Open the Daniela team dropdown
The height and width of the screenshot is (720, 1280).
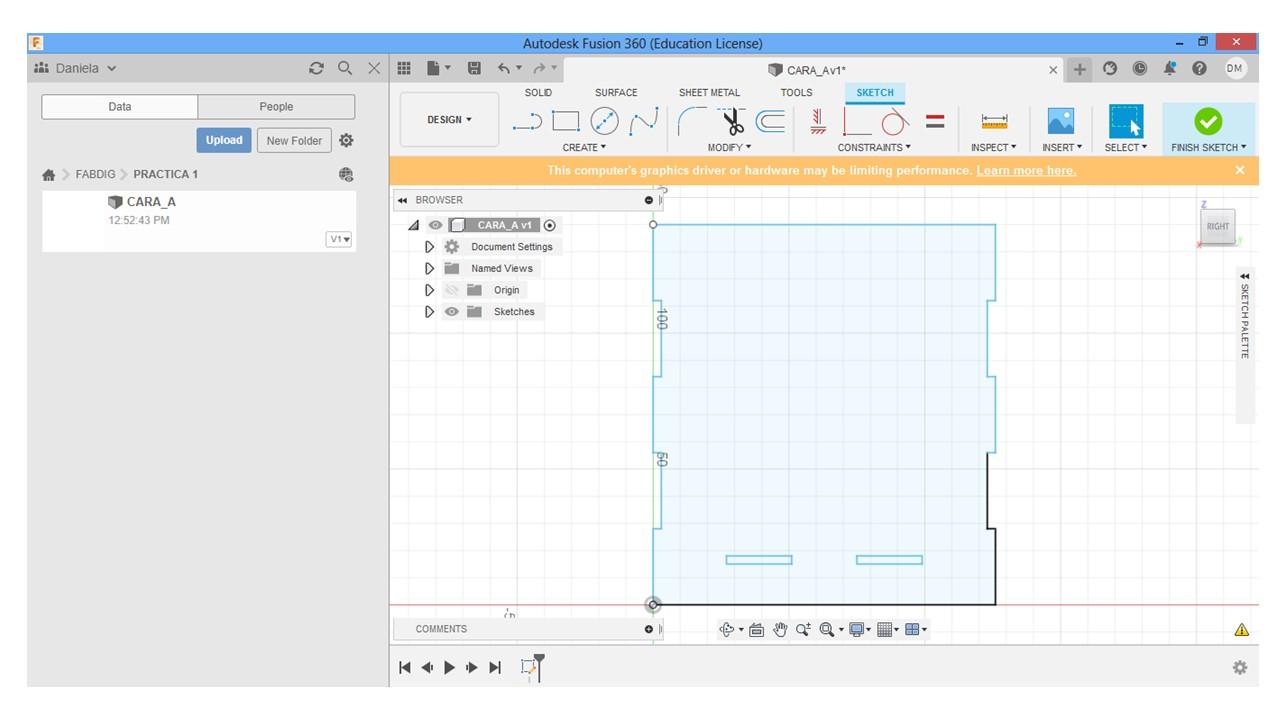coord(76,69)
